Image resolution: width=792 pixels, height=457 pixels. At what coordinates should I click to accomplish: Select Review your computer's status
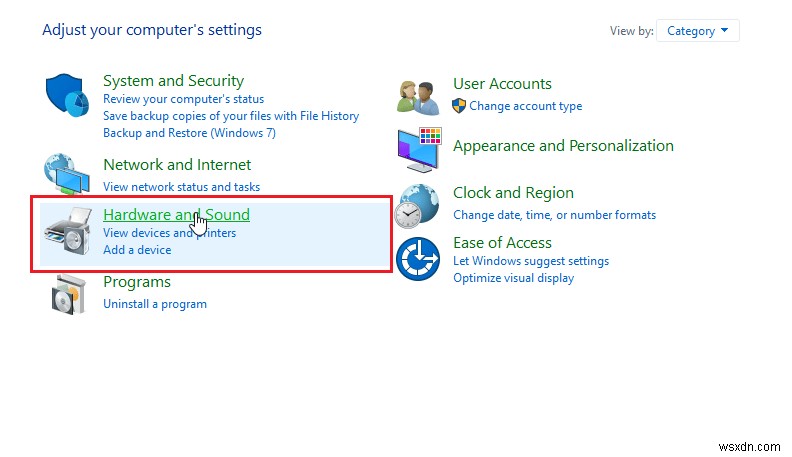pos(183,99)
